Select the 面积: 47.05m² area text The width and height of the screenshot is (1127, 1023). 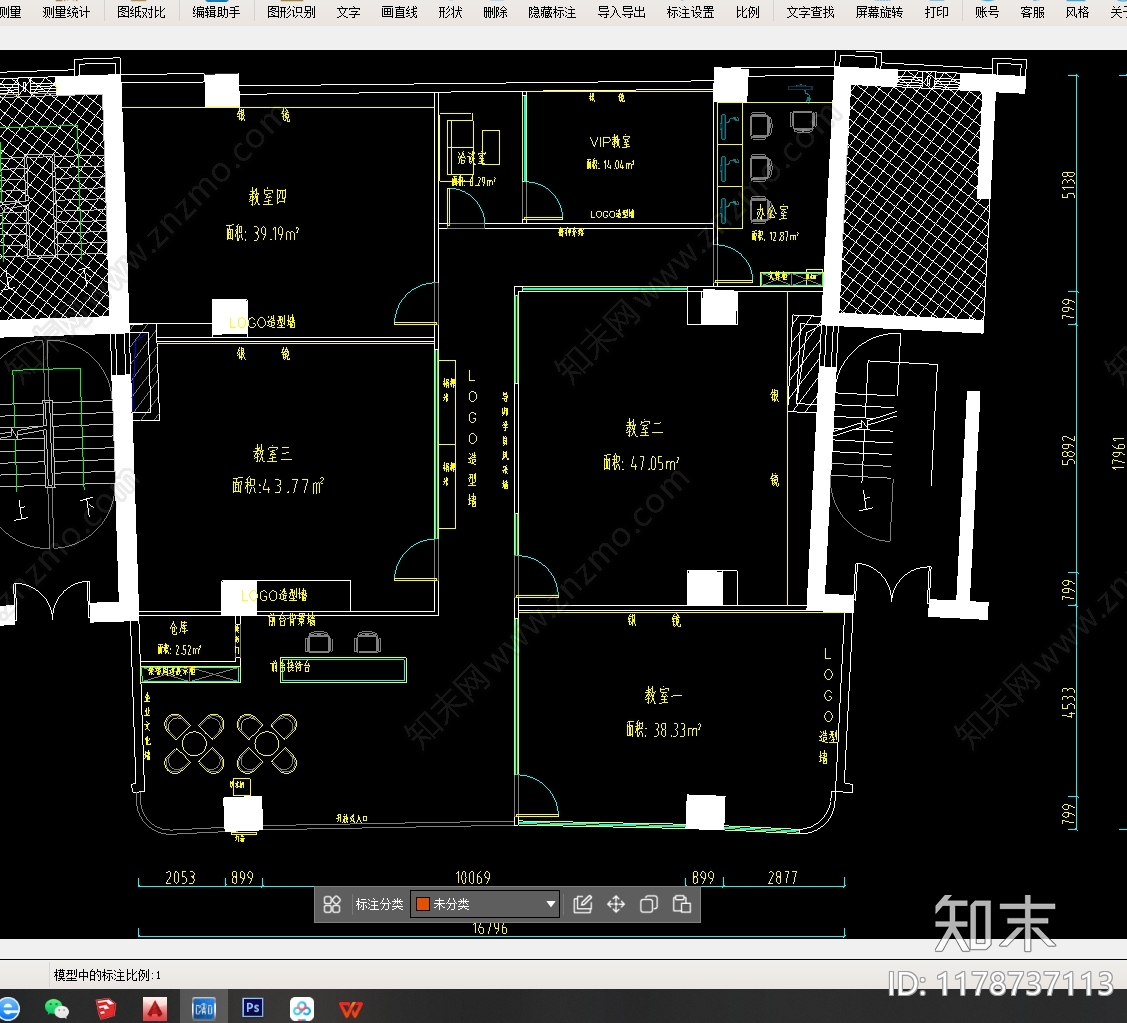pyautogui.click(x=640, y=463)
